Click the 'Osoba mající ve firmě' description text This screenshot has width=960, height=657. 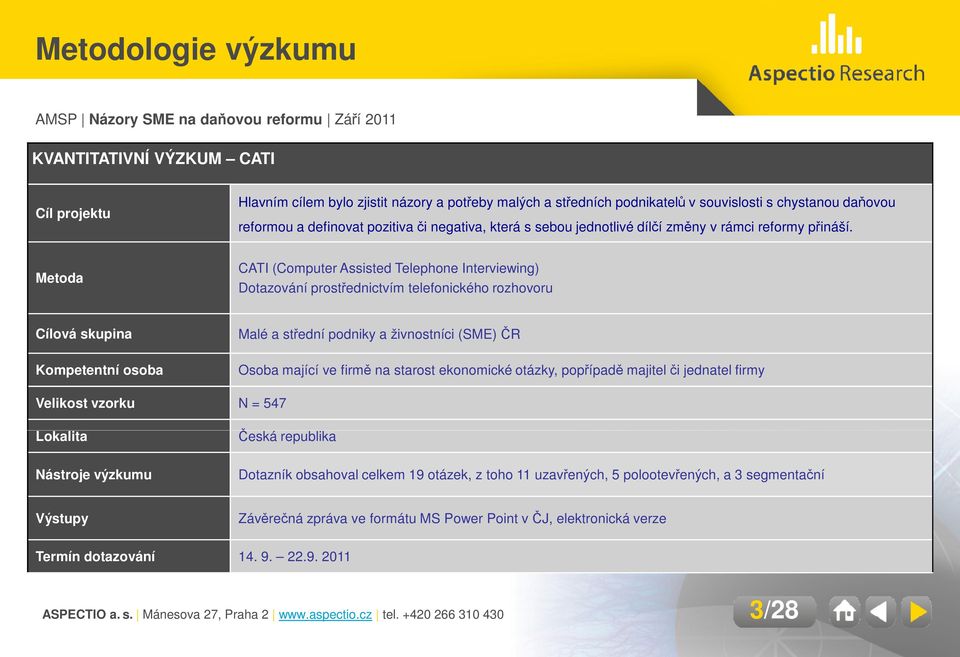tap(501, 370)
